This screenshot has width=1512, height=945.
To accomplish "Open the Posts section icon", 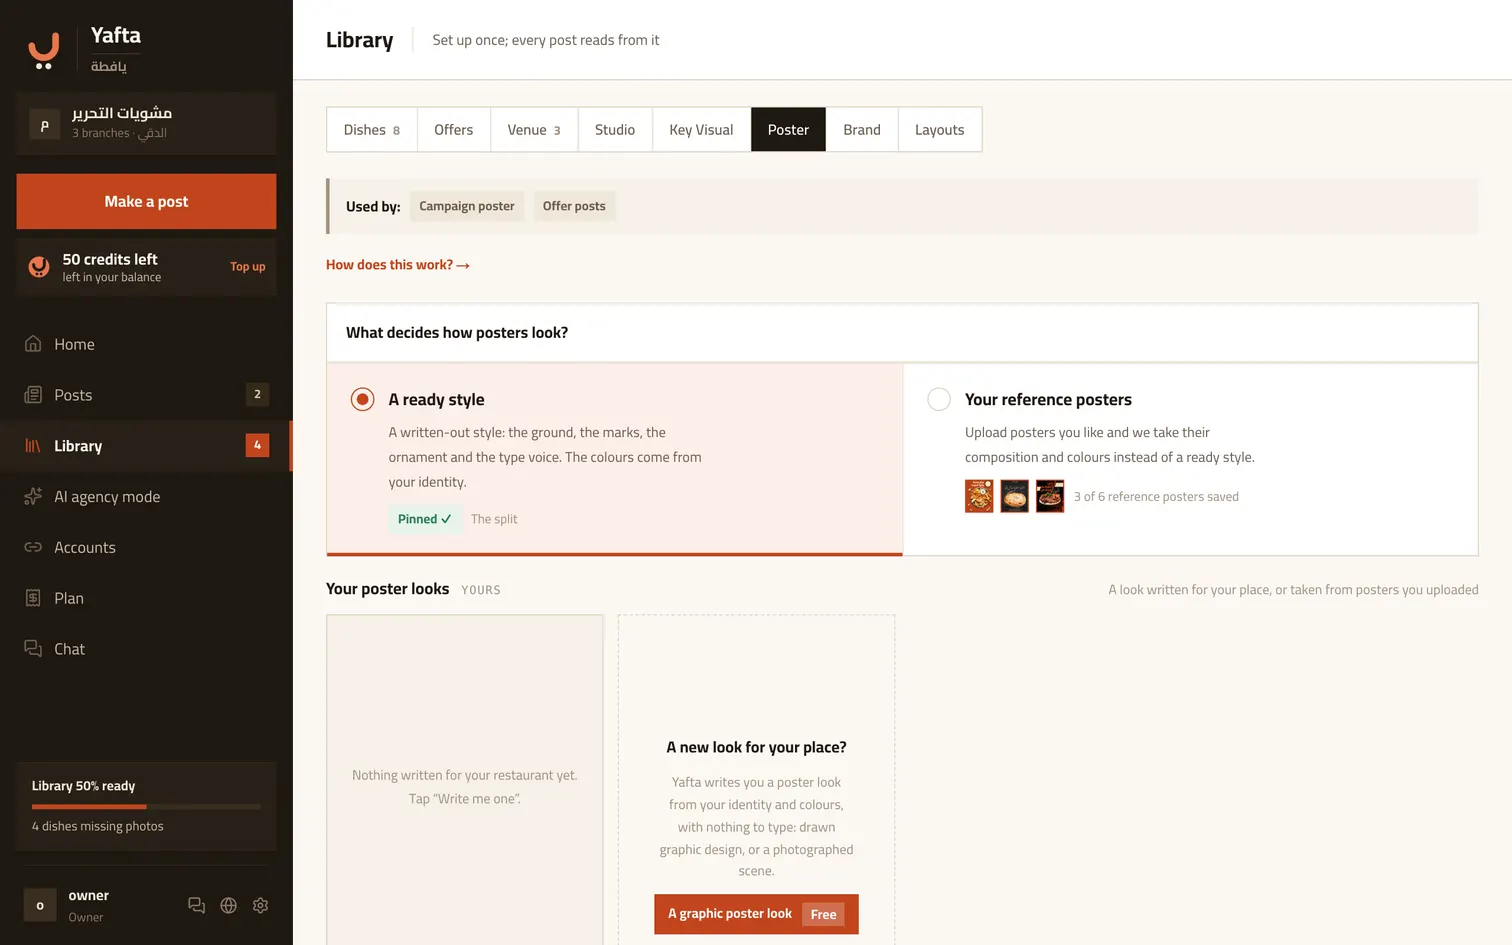I will click(33, 395).
